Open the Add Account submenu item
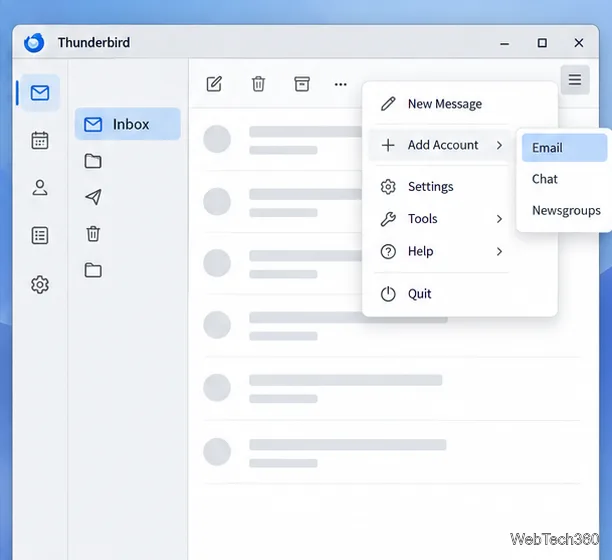Viewport: 612px width, 560px height. pyautogui.click(x=439, y=145)
